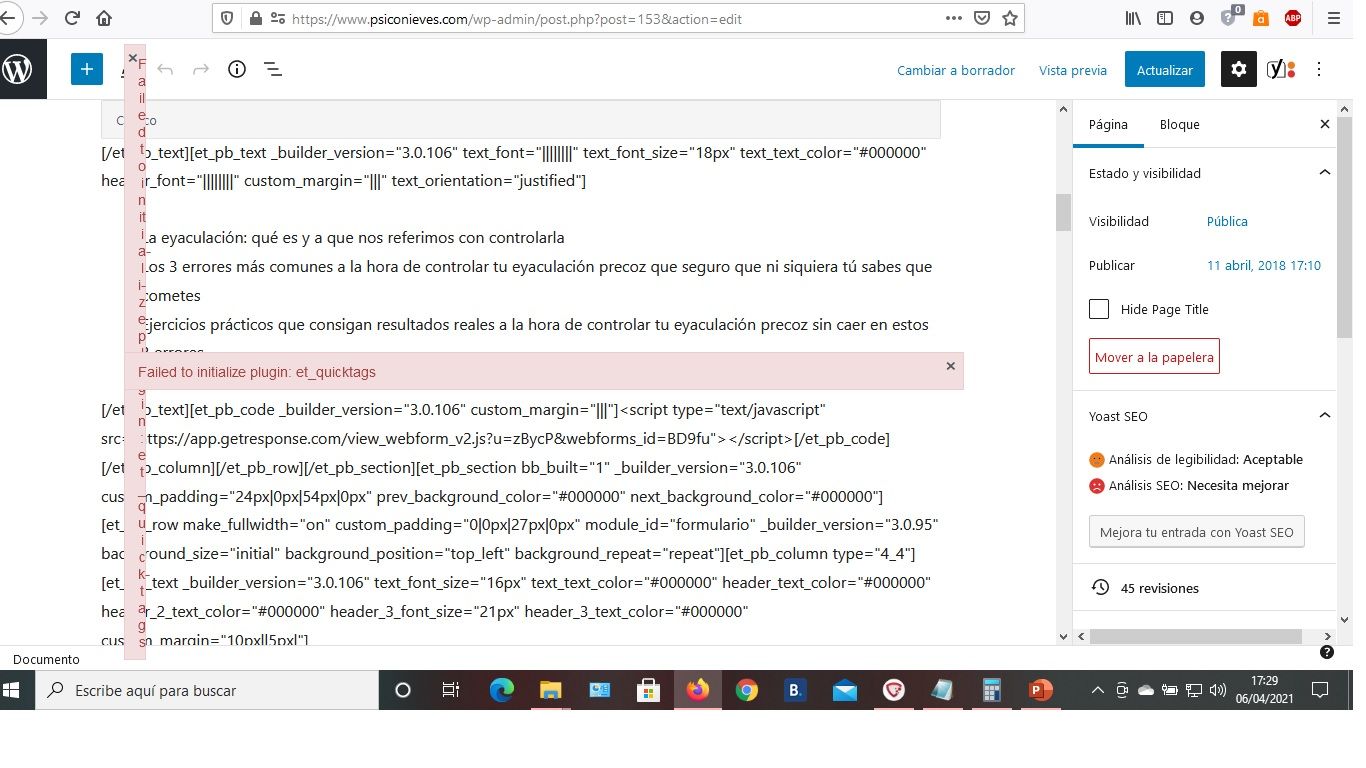The image size is (1366, 768).
Task: Go to Firefox home page
Action: [104, 18]
